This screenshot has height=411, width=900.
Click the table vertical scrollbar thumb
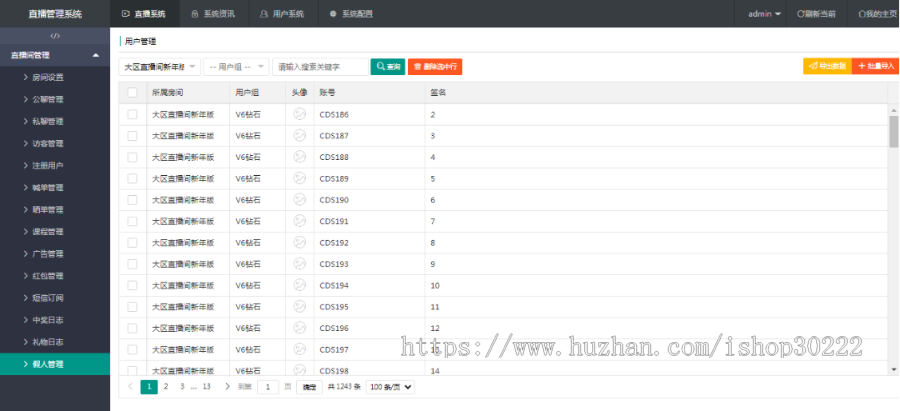pyautogui.click(x=893, y=130)
